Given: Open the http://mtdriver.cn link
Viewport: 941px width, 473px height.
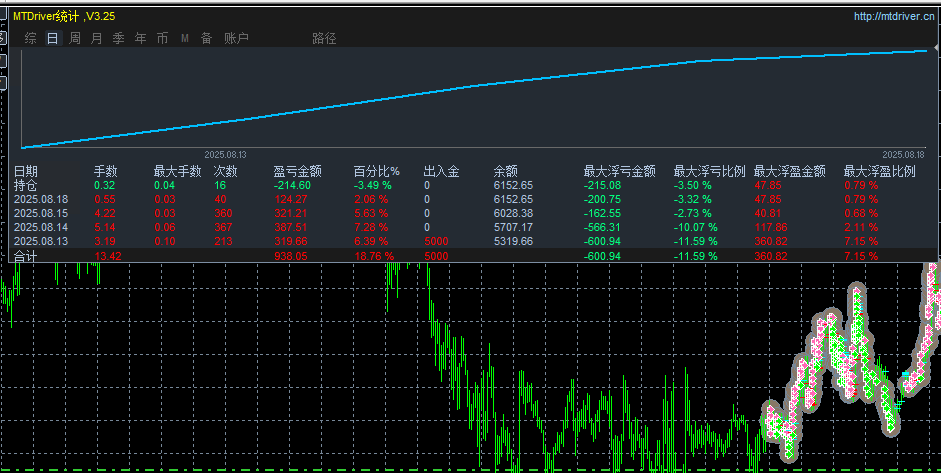Looking at the screenshot, I should click(894, 16).
